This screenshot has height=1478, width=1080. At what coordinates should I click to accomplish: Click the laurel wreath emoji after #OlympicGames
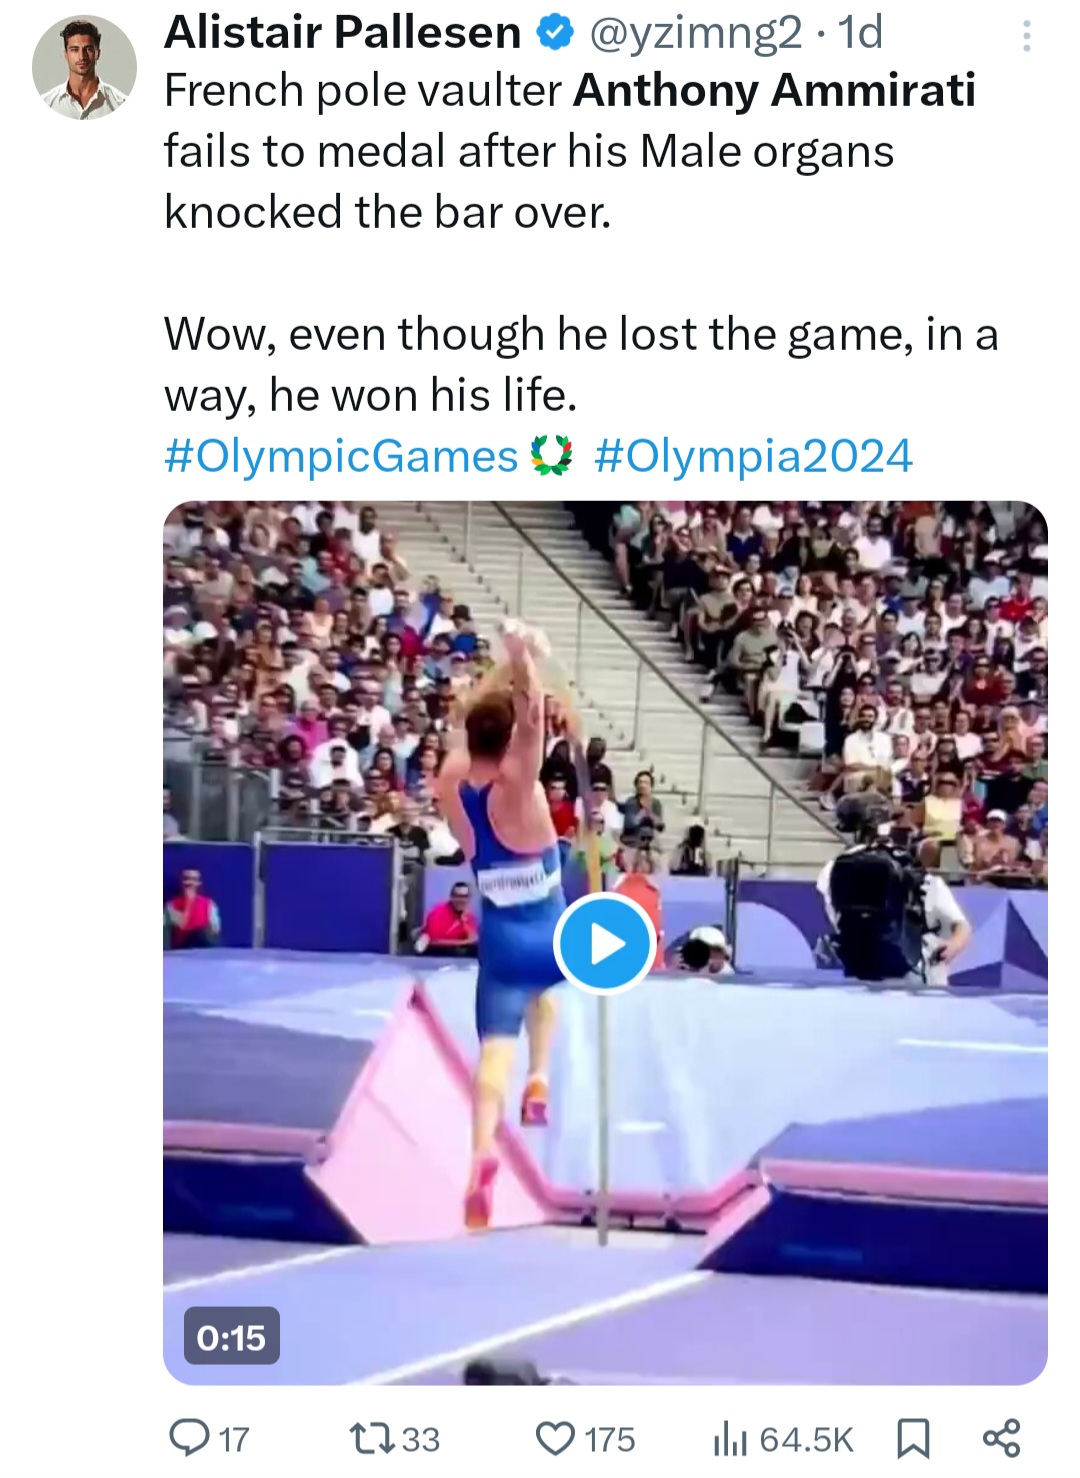pyautogui.click(x=549, y=456)
